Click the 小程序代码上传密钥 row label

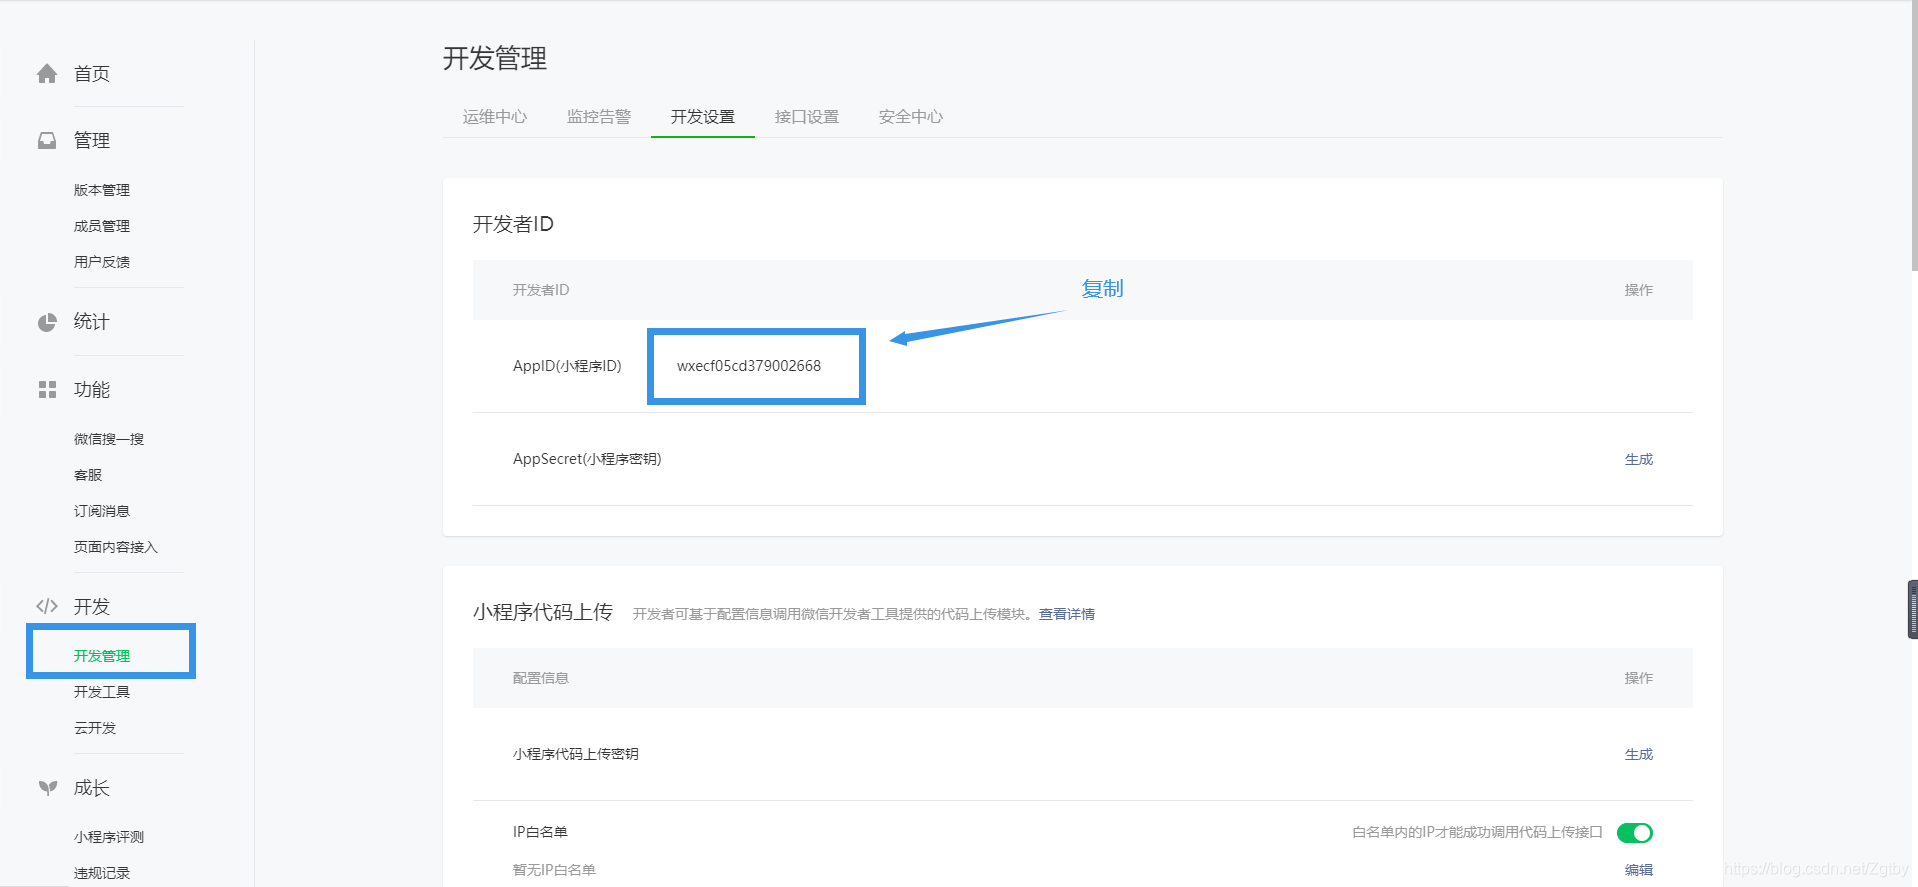coord(576,754)
